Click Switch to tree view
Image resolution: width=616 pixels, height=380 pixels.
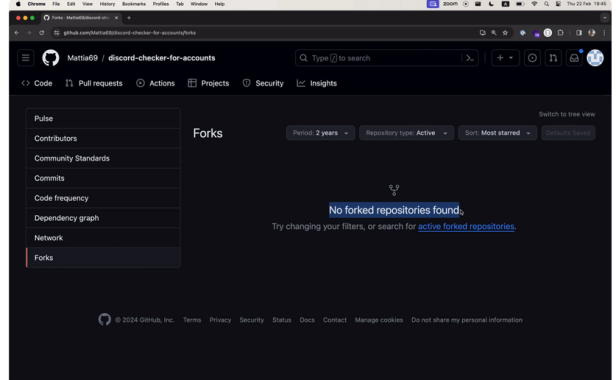point(566,114)
